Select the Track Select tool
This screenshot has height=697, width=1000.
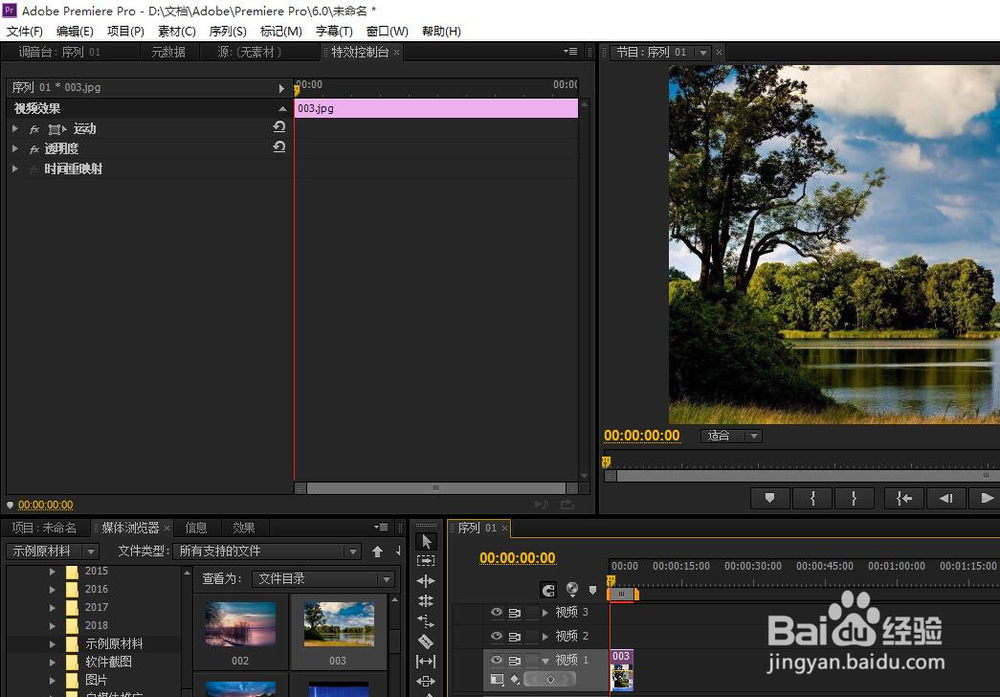click(x=426, y=561)
